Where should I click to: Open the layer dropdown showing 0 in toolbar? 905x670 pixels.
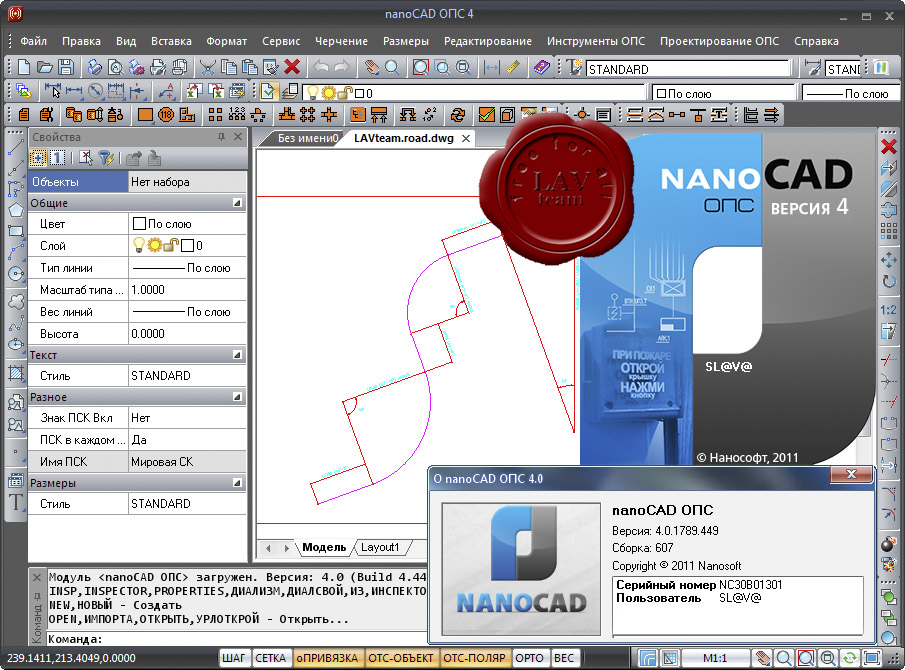tap(474, 93)
